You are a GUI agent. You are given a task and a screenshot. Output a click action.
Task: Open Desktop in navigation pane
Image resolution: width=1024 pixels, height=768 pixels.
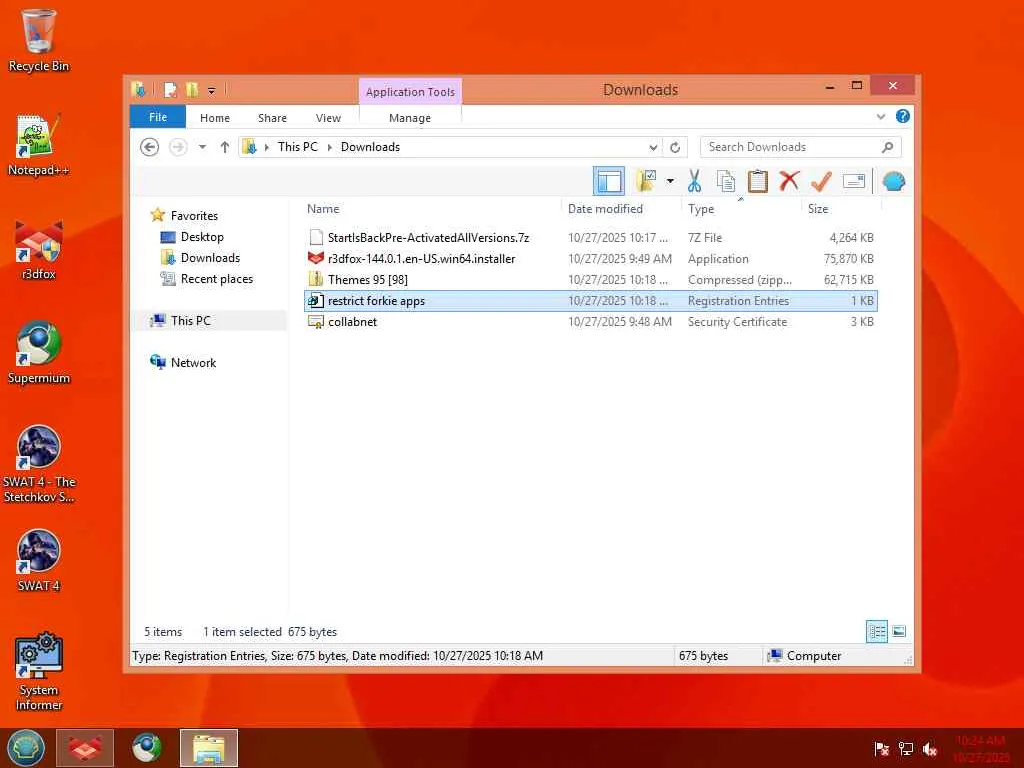[202, 236]
